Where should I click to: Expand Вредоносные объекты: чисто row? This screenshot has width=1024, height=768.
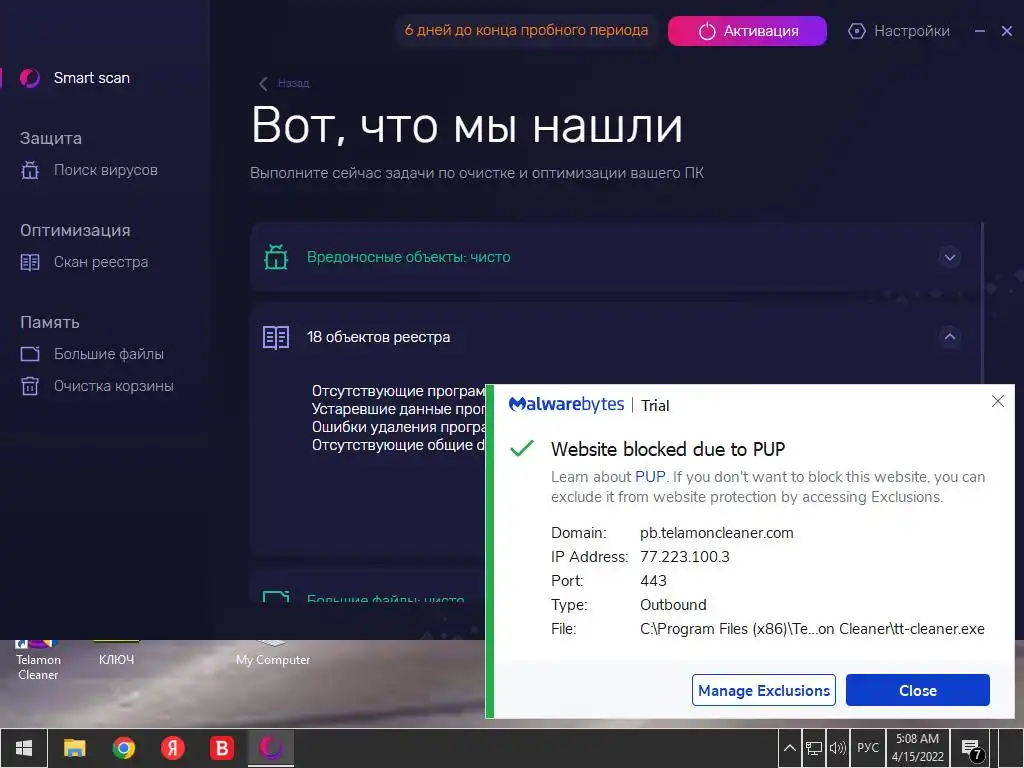950,257
